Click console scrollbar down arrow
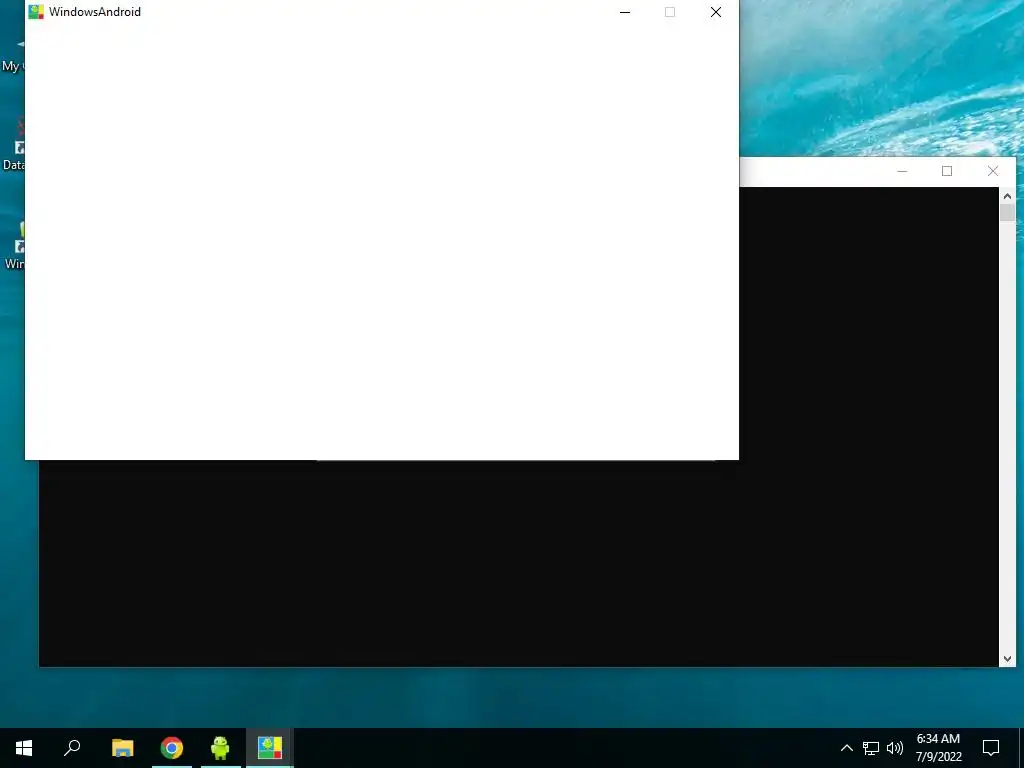Screen dimensions: 1024x768 (1007, 659)
